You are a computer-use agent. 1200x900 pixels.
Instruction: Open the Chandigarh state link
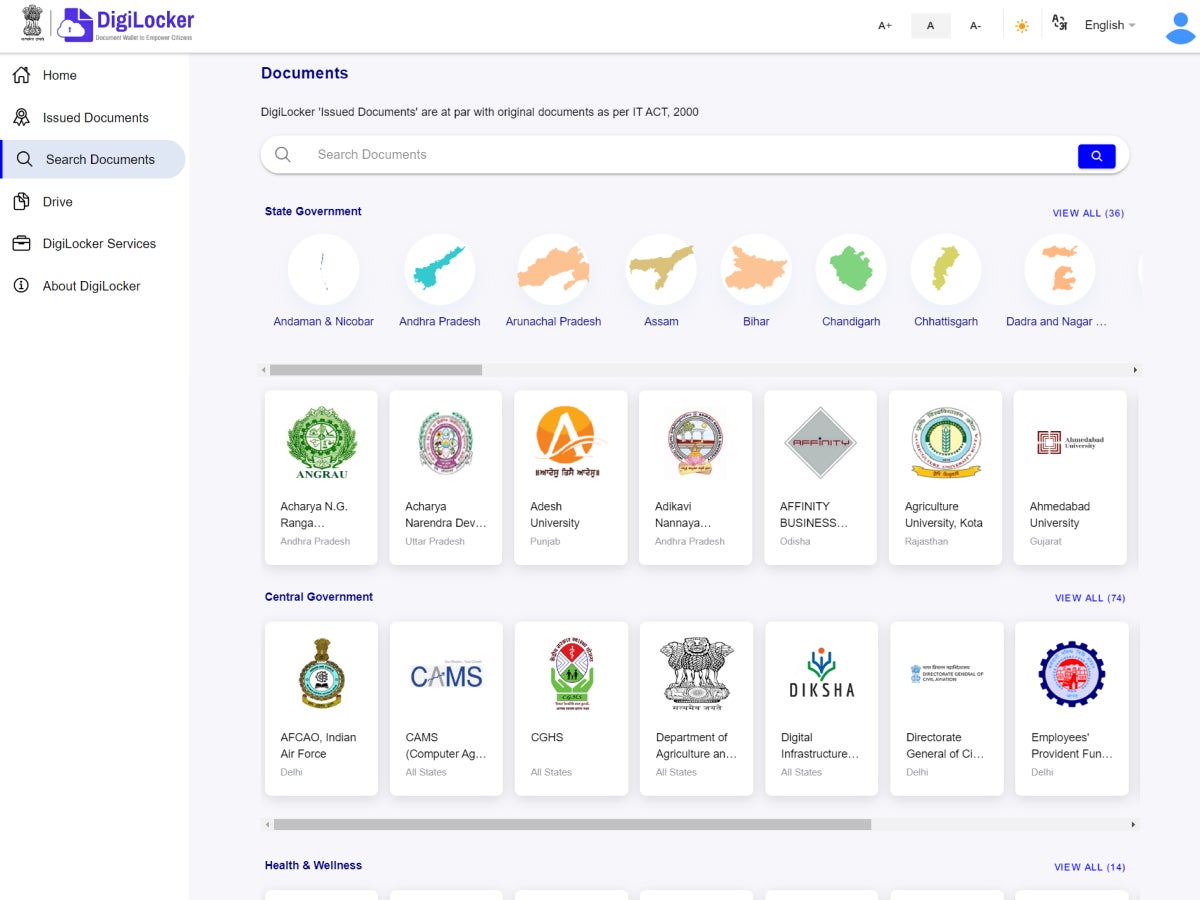point(851,321)
